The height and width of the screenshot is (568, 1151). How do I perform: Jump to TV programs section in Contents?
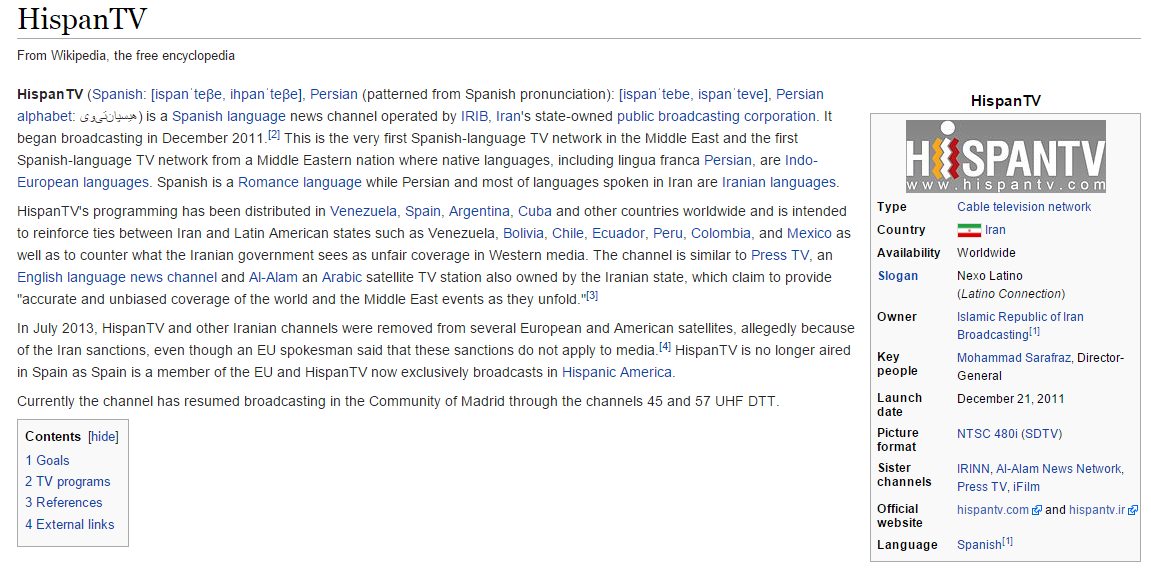point(68,482)
